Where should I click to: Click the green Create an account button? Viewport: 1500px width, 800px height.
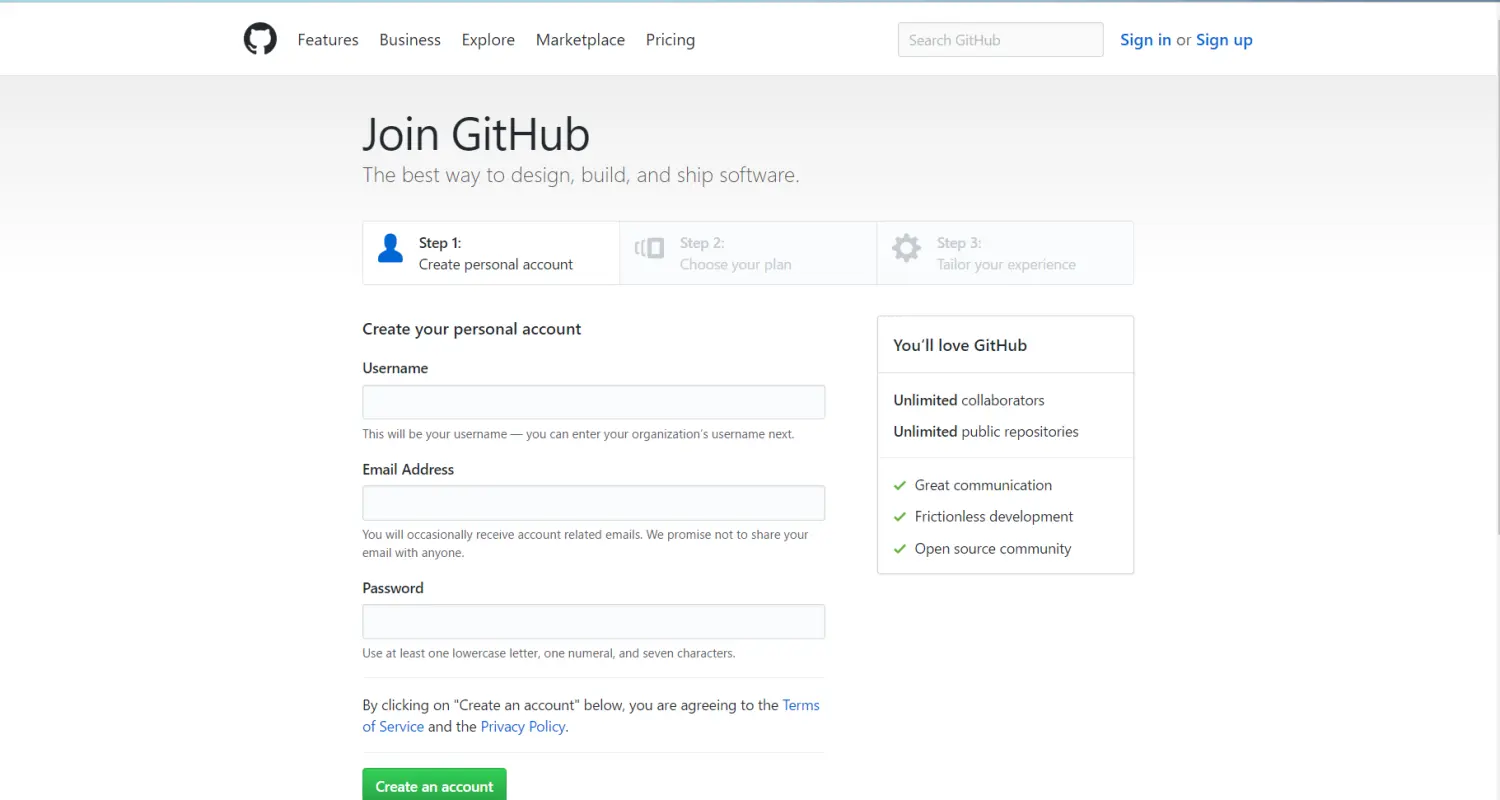434,786
